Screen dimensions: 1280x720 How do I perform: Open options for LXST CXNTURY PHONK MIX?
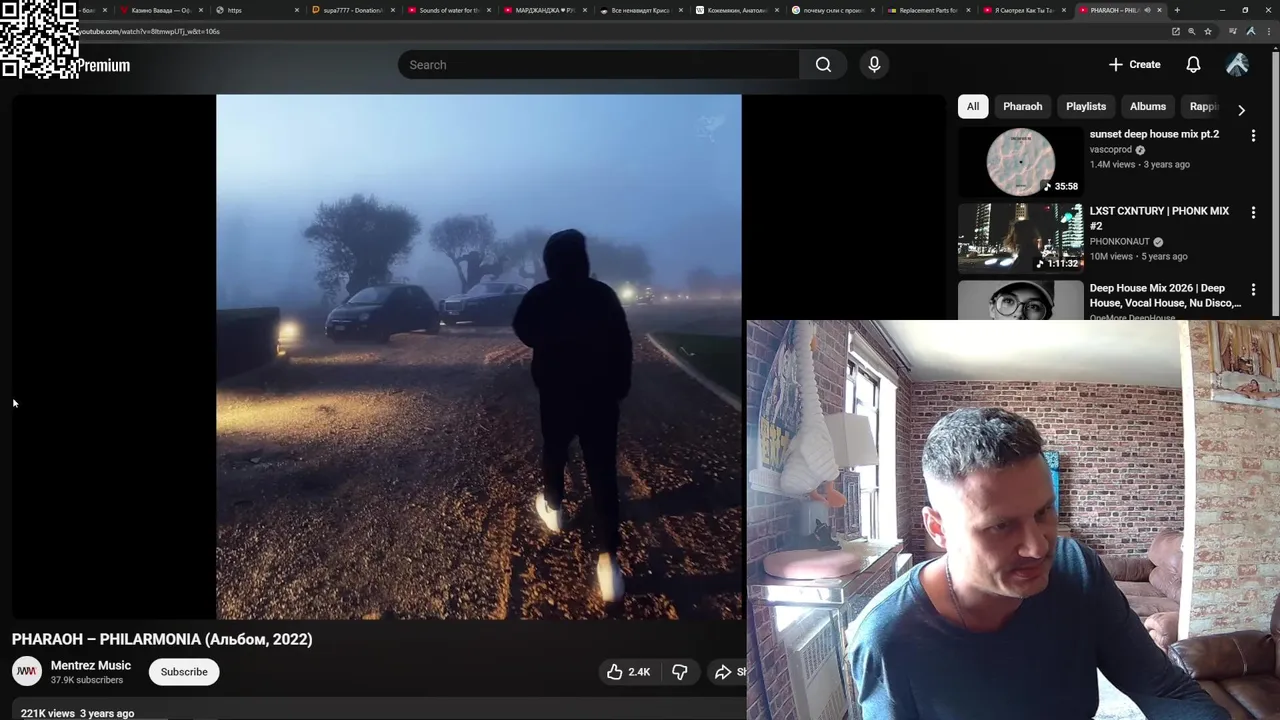1253,212
